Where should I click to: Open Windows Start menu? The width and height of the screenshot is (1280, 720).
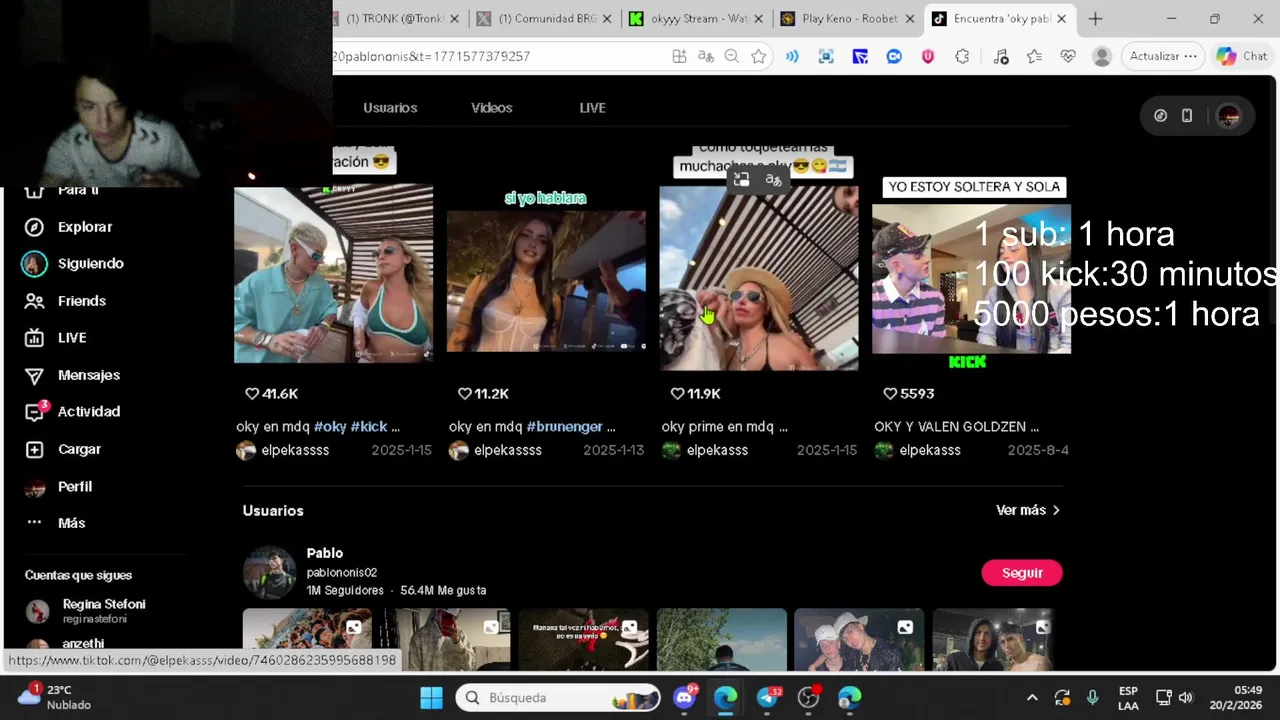(x=431, y=698)
